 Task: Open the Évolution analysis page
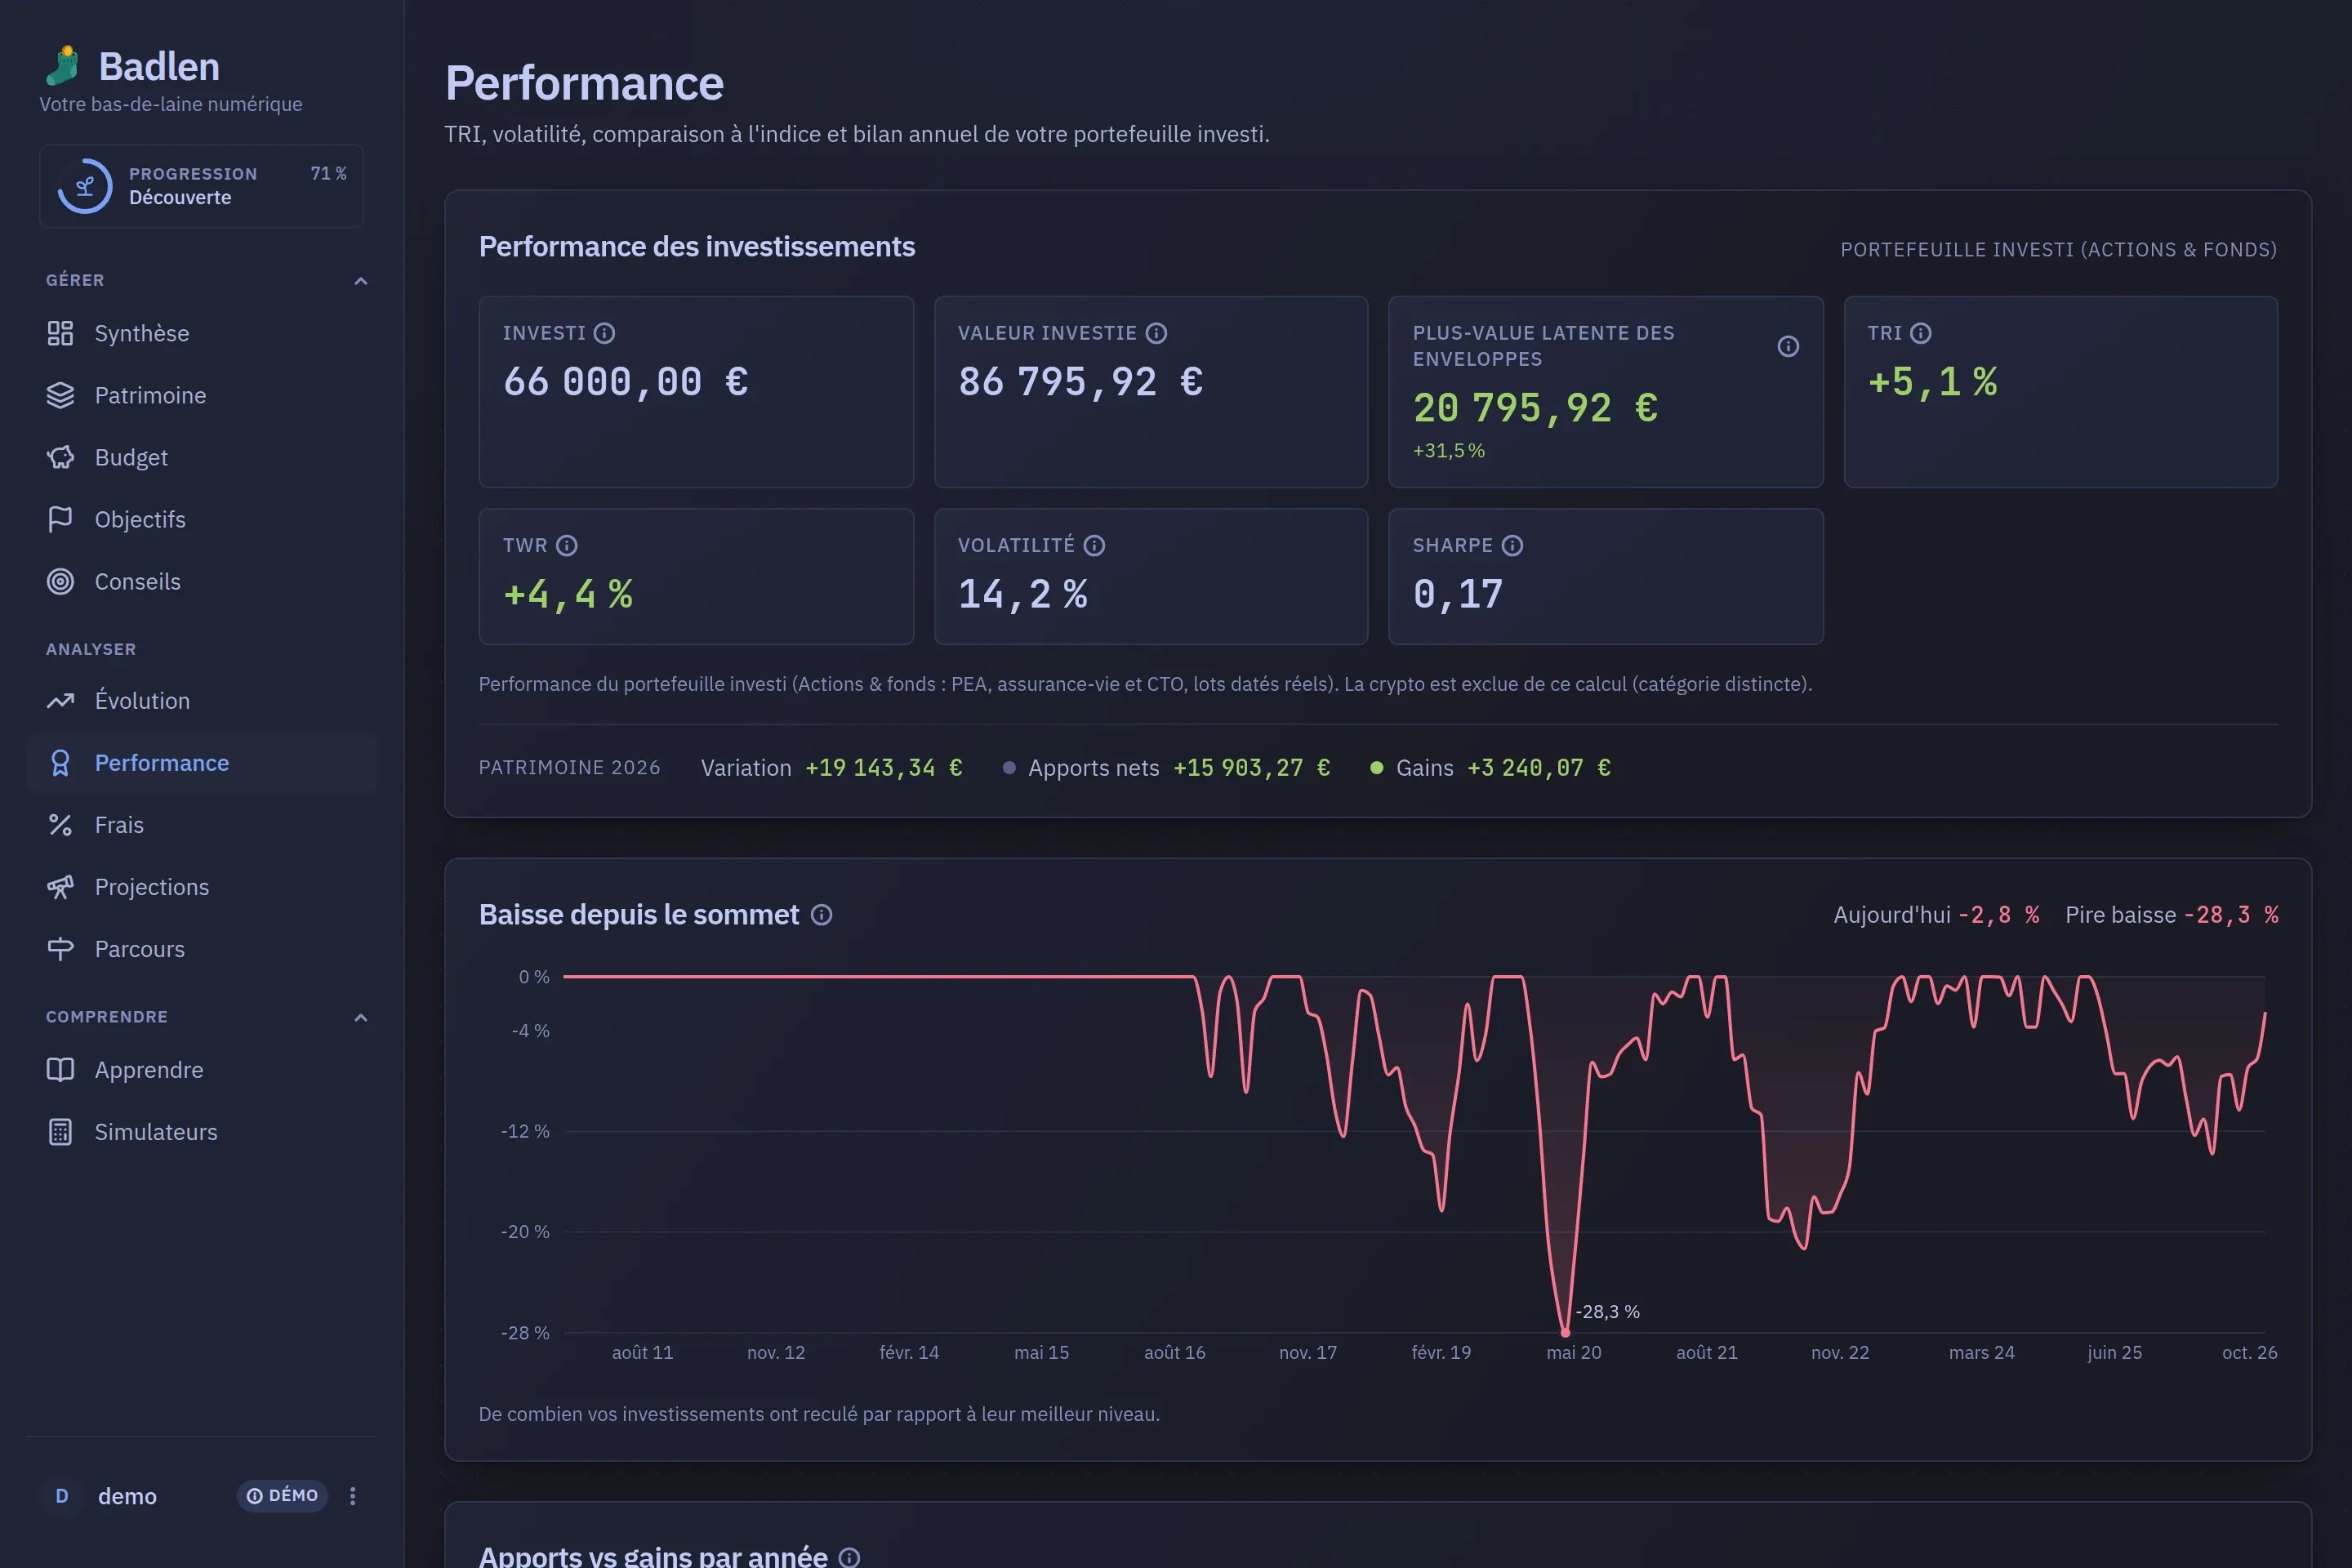202,701
